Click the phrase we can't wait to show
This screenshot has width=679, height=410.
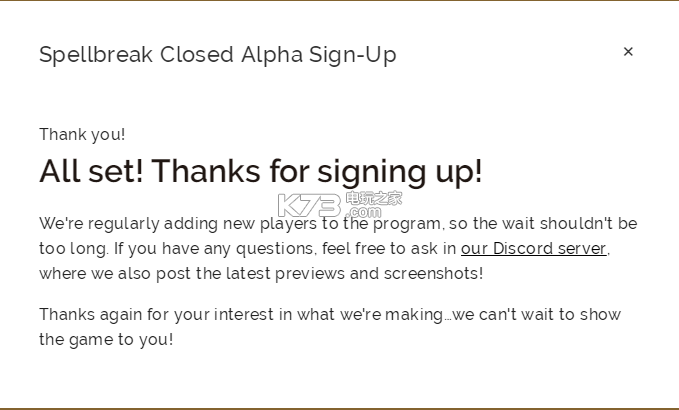pyautogui.click(x=537, y=314)
